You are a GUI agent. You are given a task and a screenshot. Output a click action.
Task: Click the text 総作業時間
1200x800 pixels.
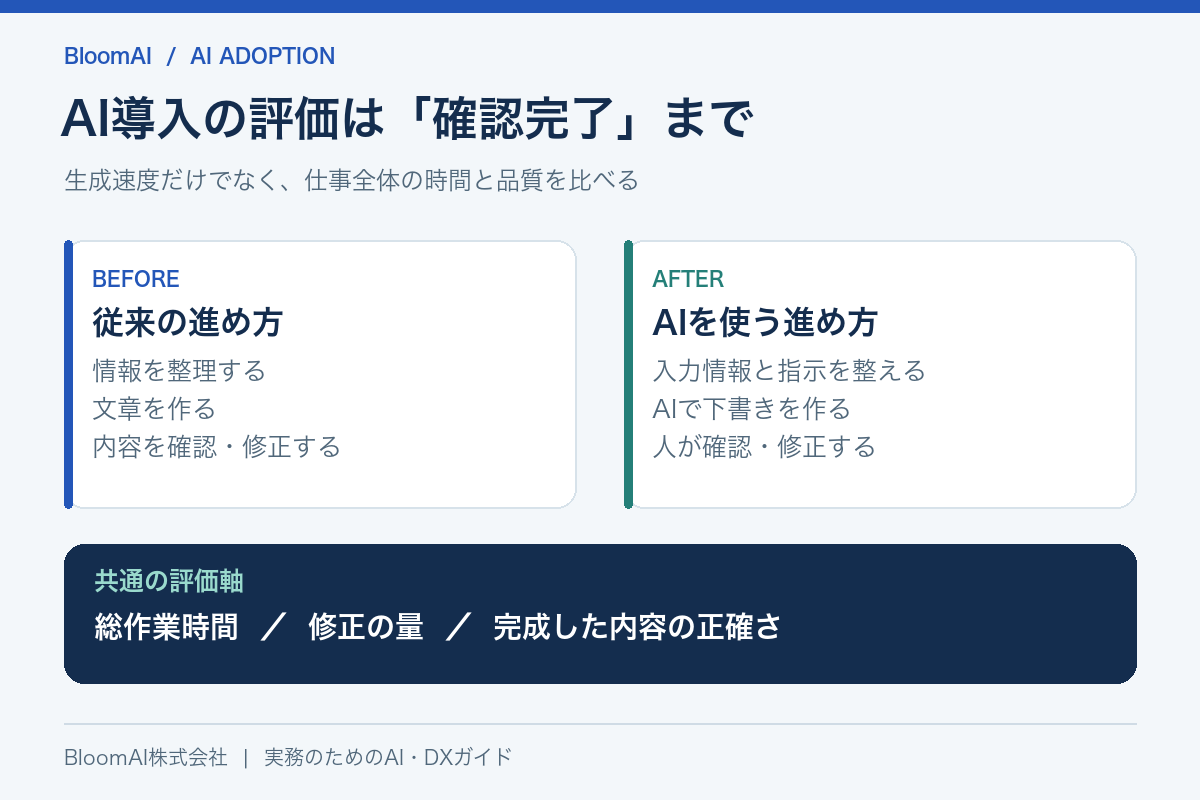click(x=166, y=627)
